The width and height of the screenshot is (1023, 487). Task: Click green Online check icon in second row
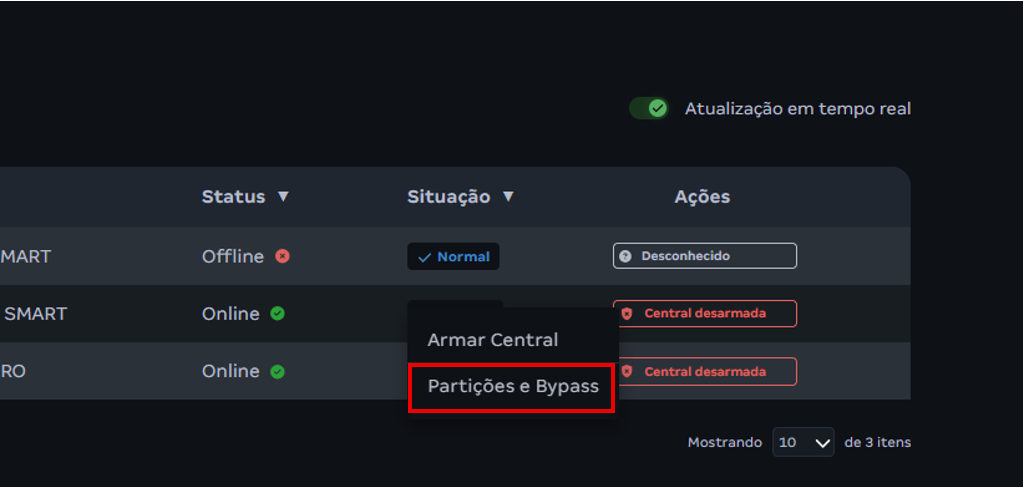click(x=277, y=313)
